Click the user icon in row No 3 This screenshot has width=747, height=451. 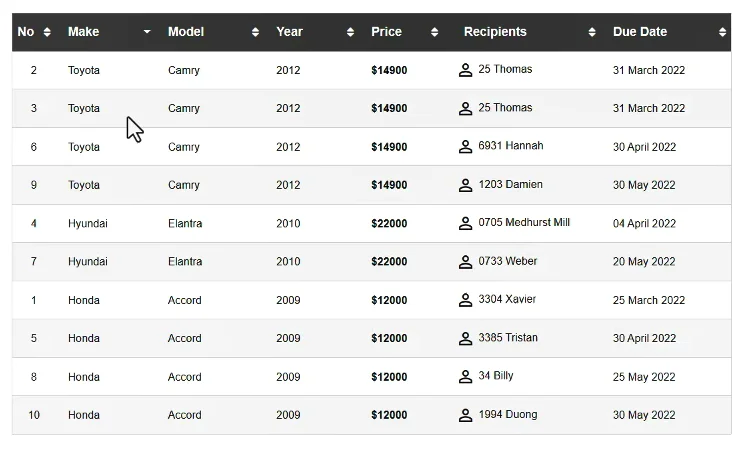(x=465, y=109)
